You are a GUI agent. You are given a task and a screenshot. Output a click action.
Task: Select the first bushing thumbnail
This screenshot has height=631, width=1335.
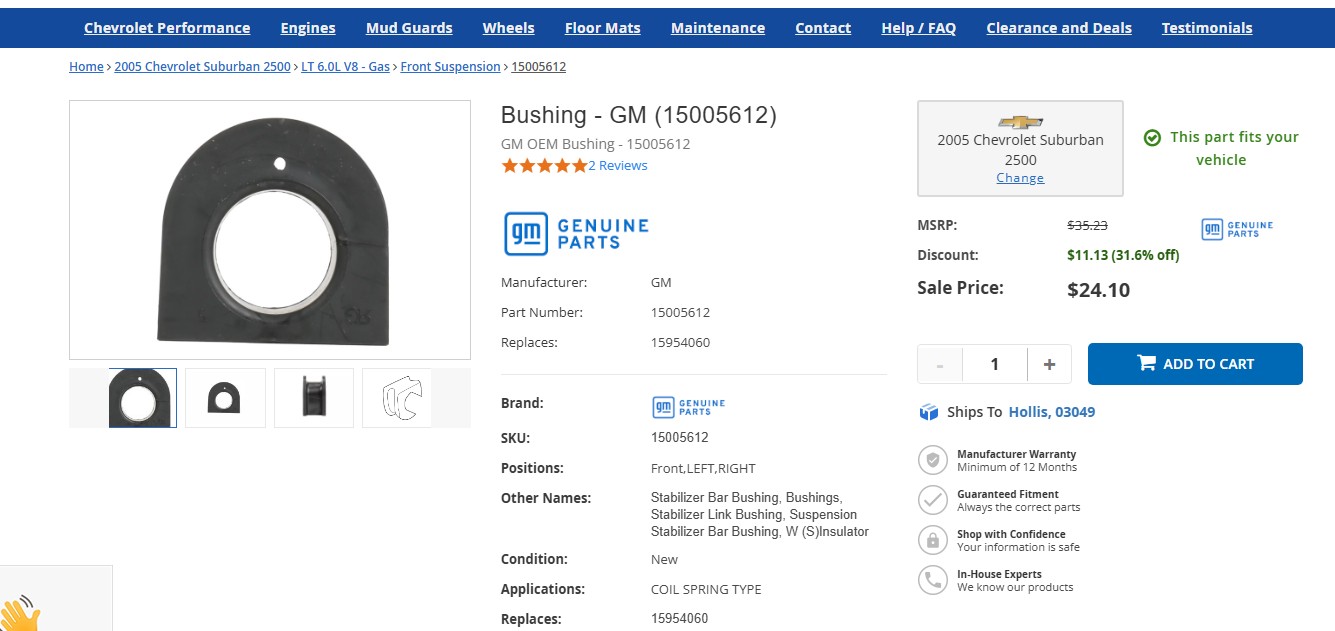pyautogui.click(x=140, y=398)
